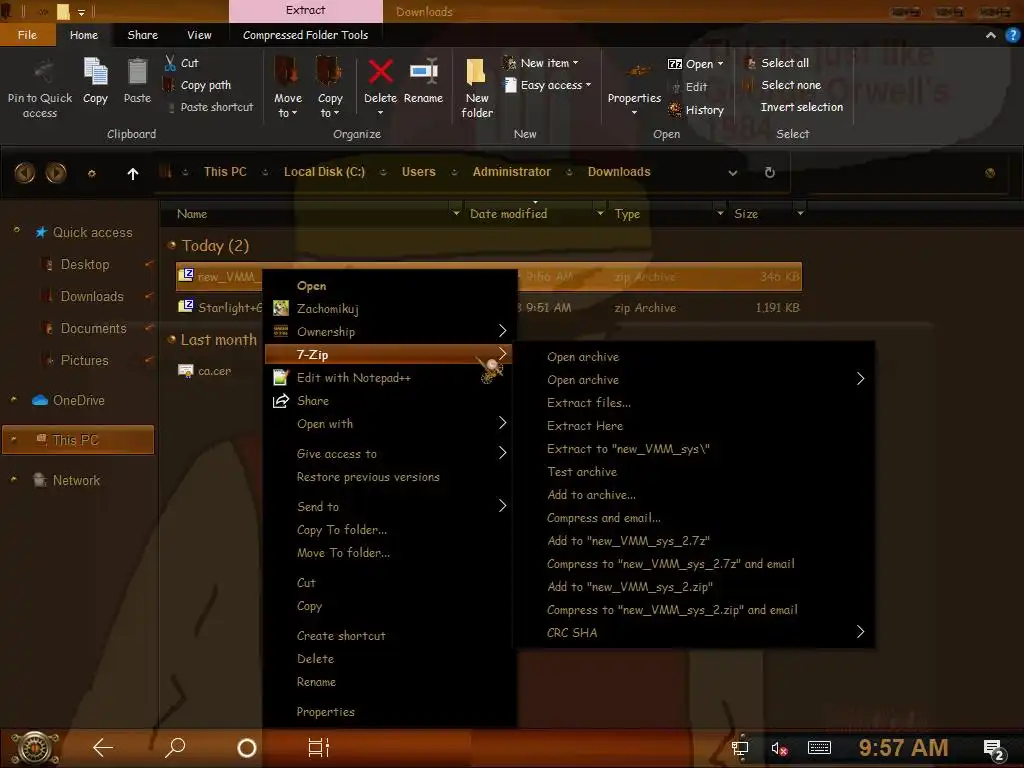Open the Compressed Folder Tools tab

click(x=306, y=35)
